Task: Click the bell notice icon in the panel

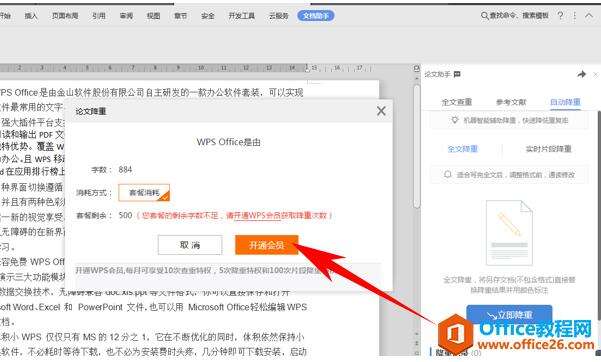Action: click(x=448, y=174)
